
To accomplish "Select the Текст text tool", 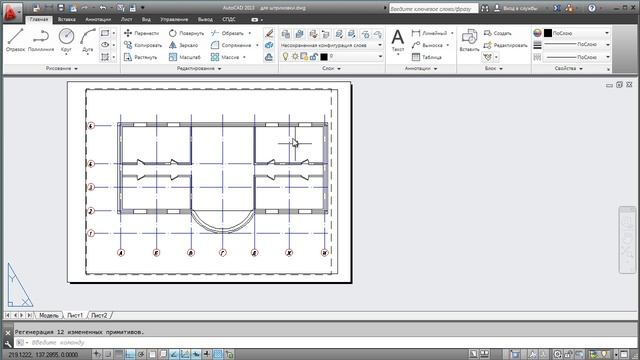I will 398,41.
